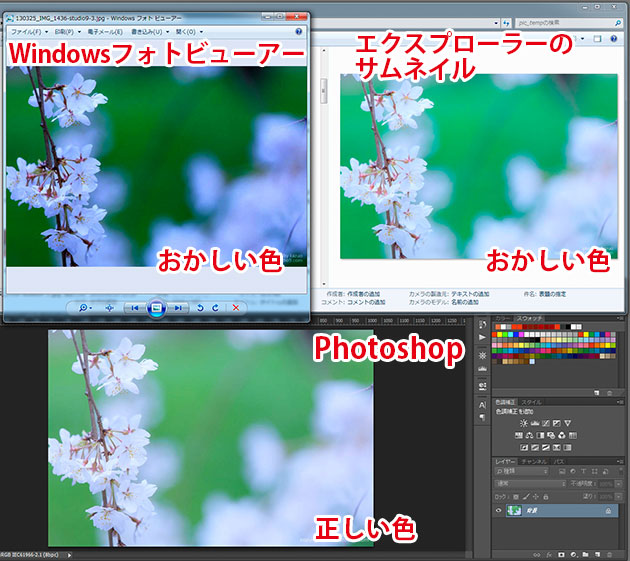Open 印刷(P) menu in Photo Viewer
Screen dimensions: 630x561
tap(68, 31)
